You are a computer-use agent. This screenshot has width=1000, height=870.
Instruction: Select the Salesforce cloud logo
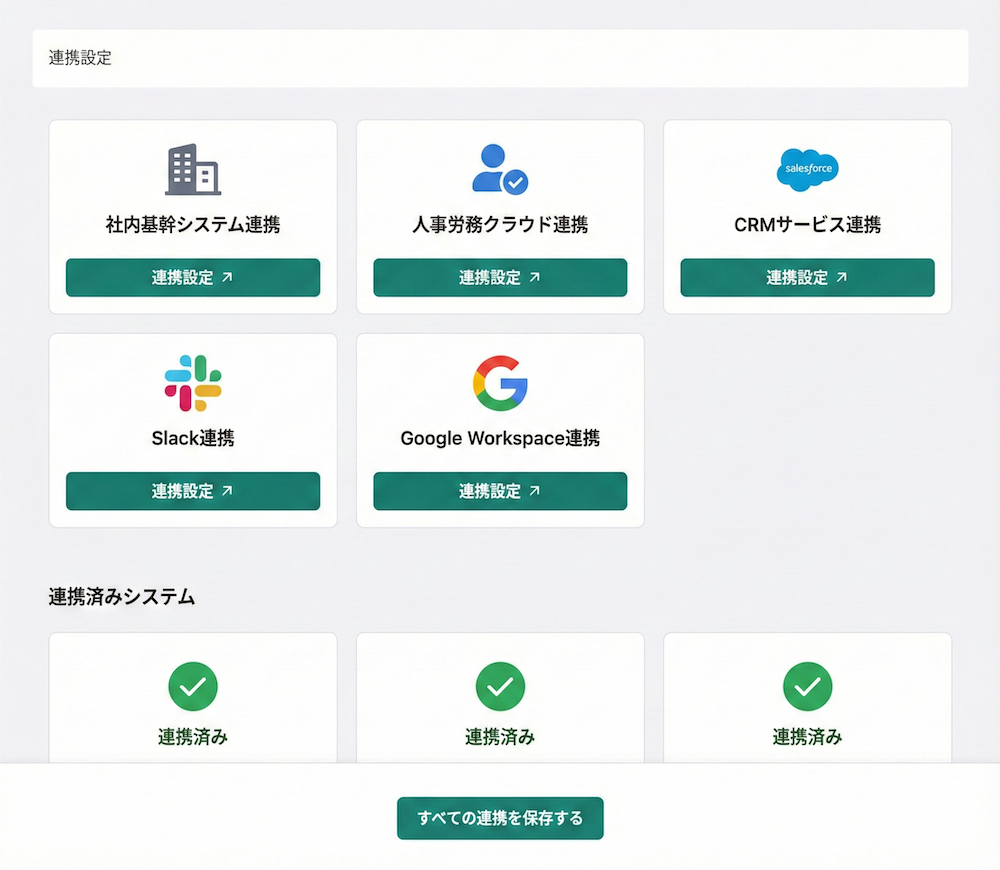pos(807,168)
